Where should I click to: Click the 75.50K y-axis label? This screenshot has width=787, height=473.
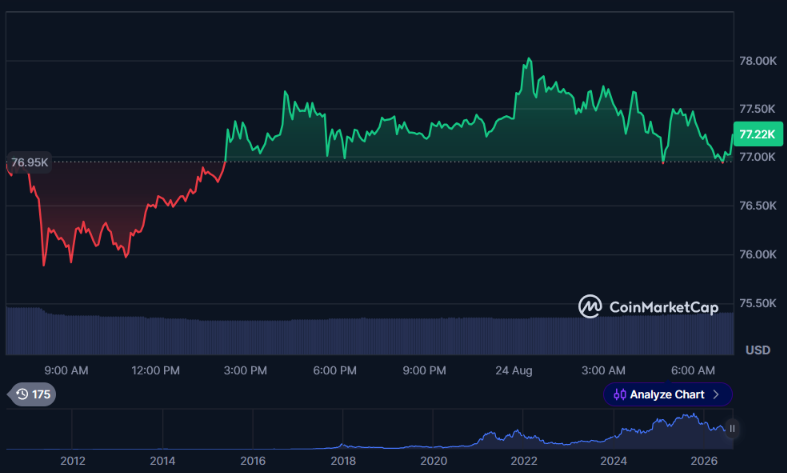point(757,303)
